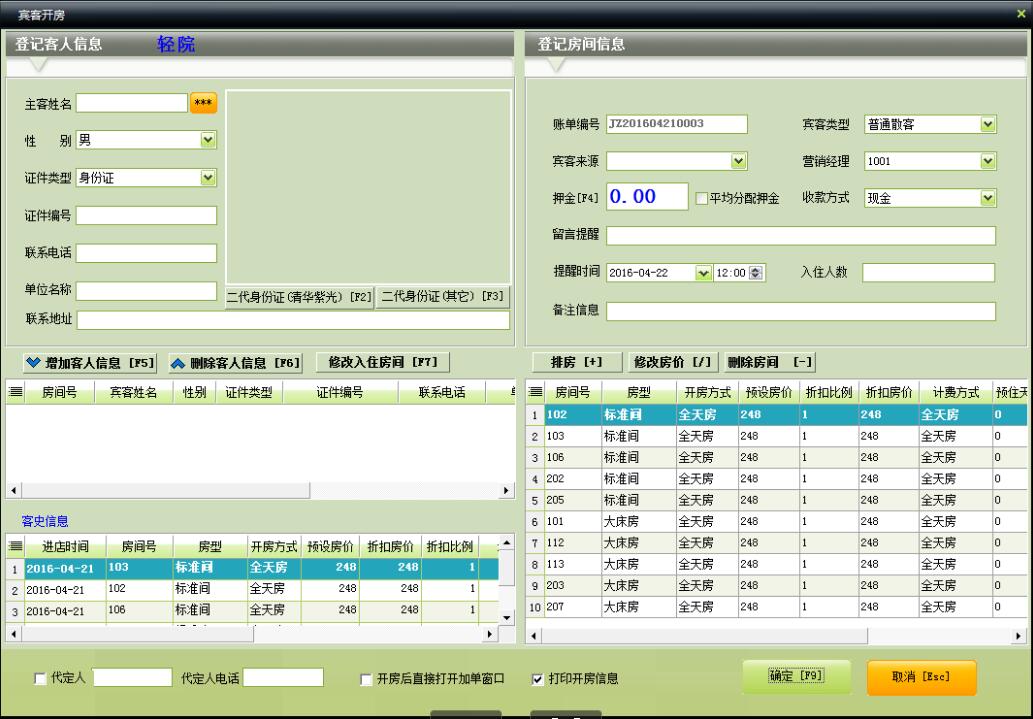Click 删除客人信息 [F6] button

point(235,363)
